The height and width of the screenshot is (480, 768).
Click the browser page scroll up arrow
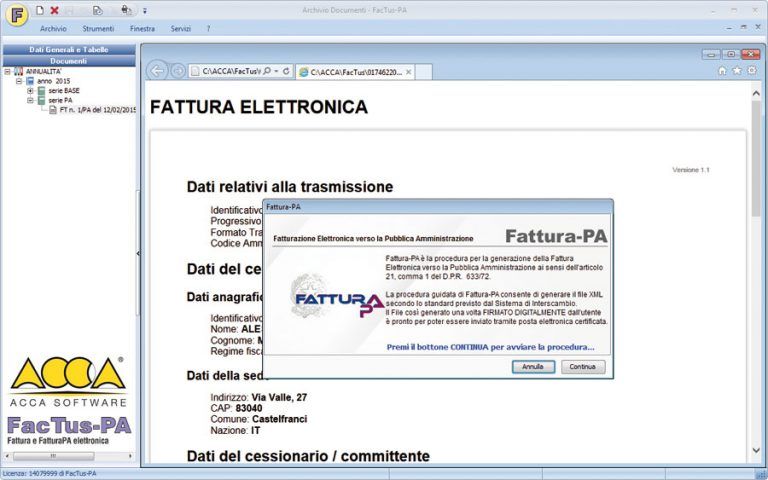click(756, 93)
